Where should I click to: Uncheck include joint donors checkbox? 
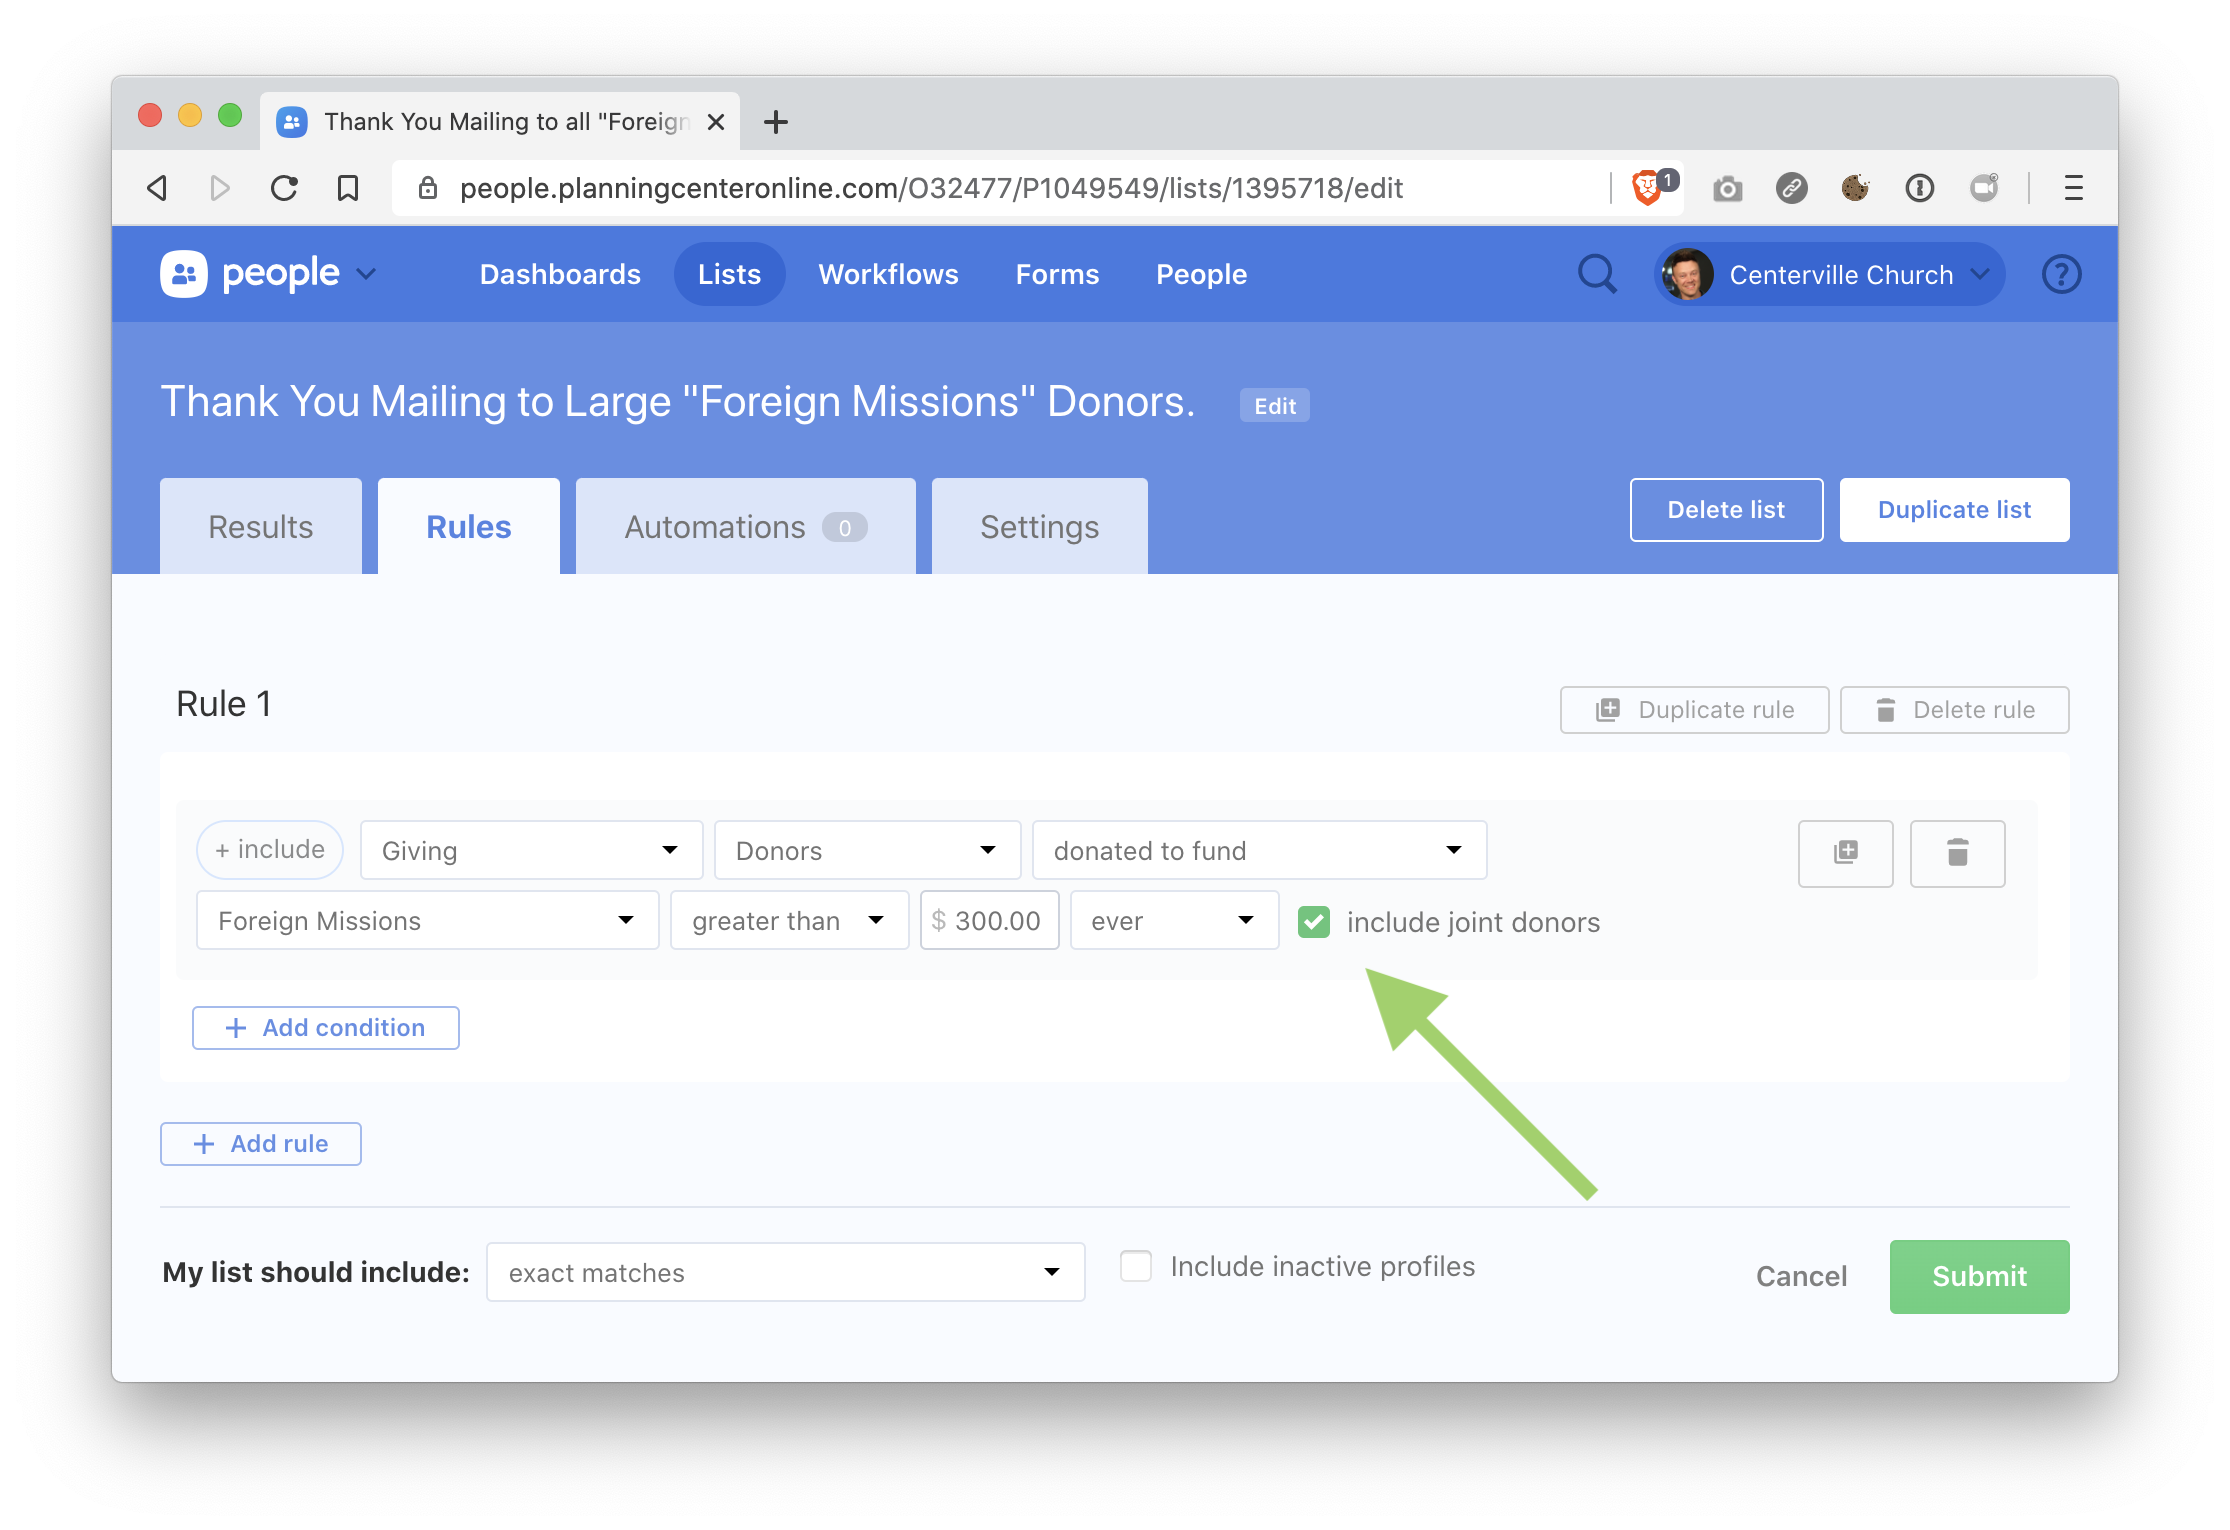(x=1314, y=922)
